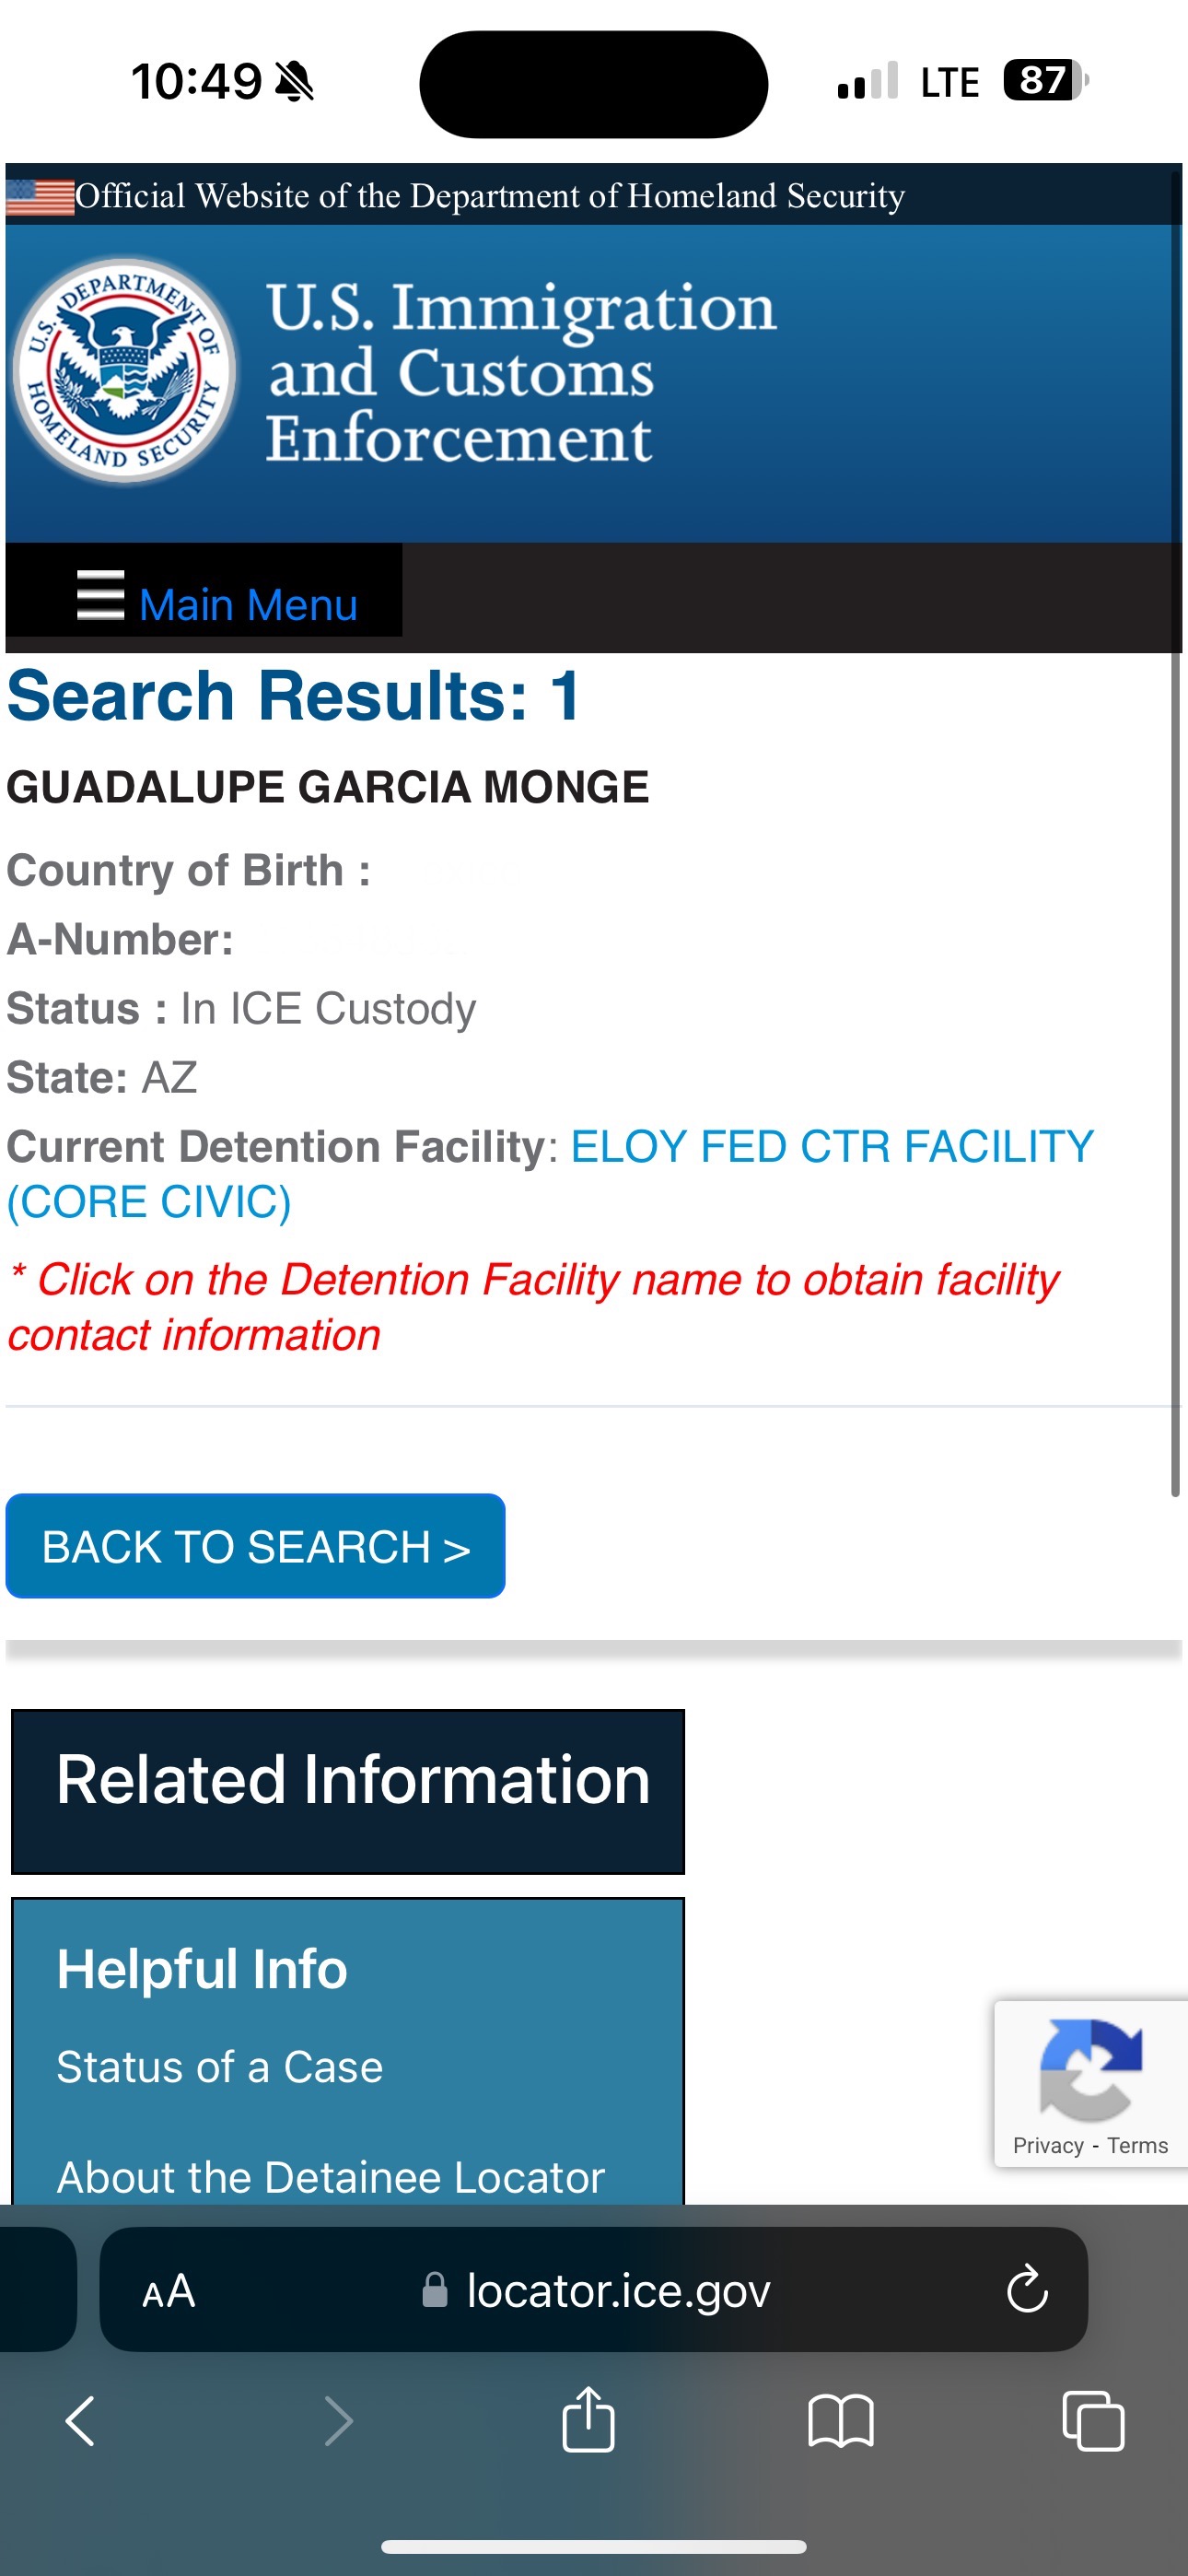
Task: Tap the reCAPTCHA Terms link
Action: [1137, 2146]
